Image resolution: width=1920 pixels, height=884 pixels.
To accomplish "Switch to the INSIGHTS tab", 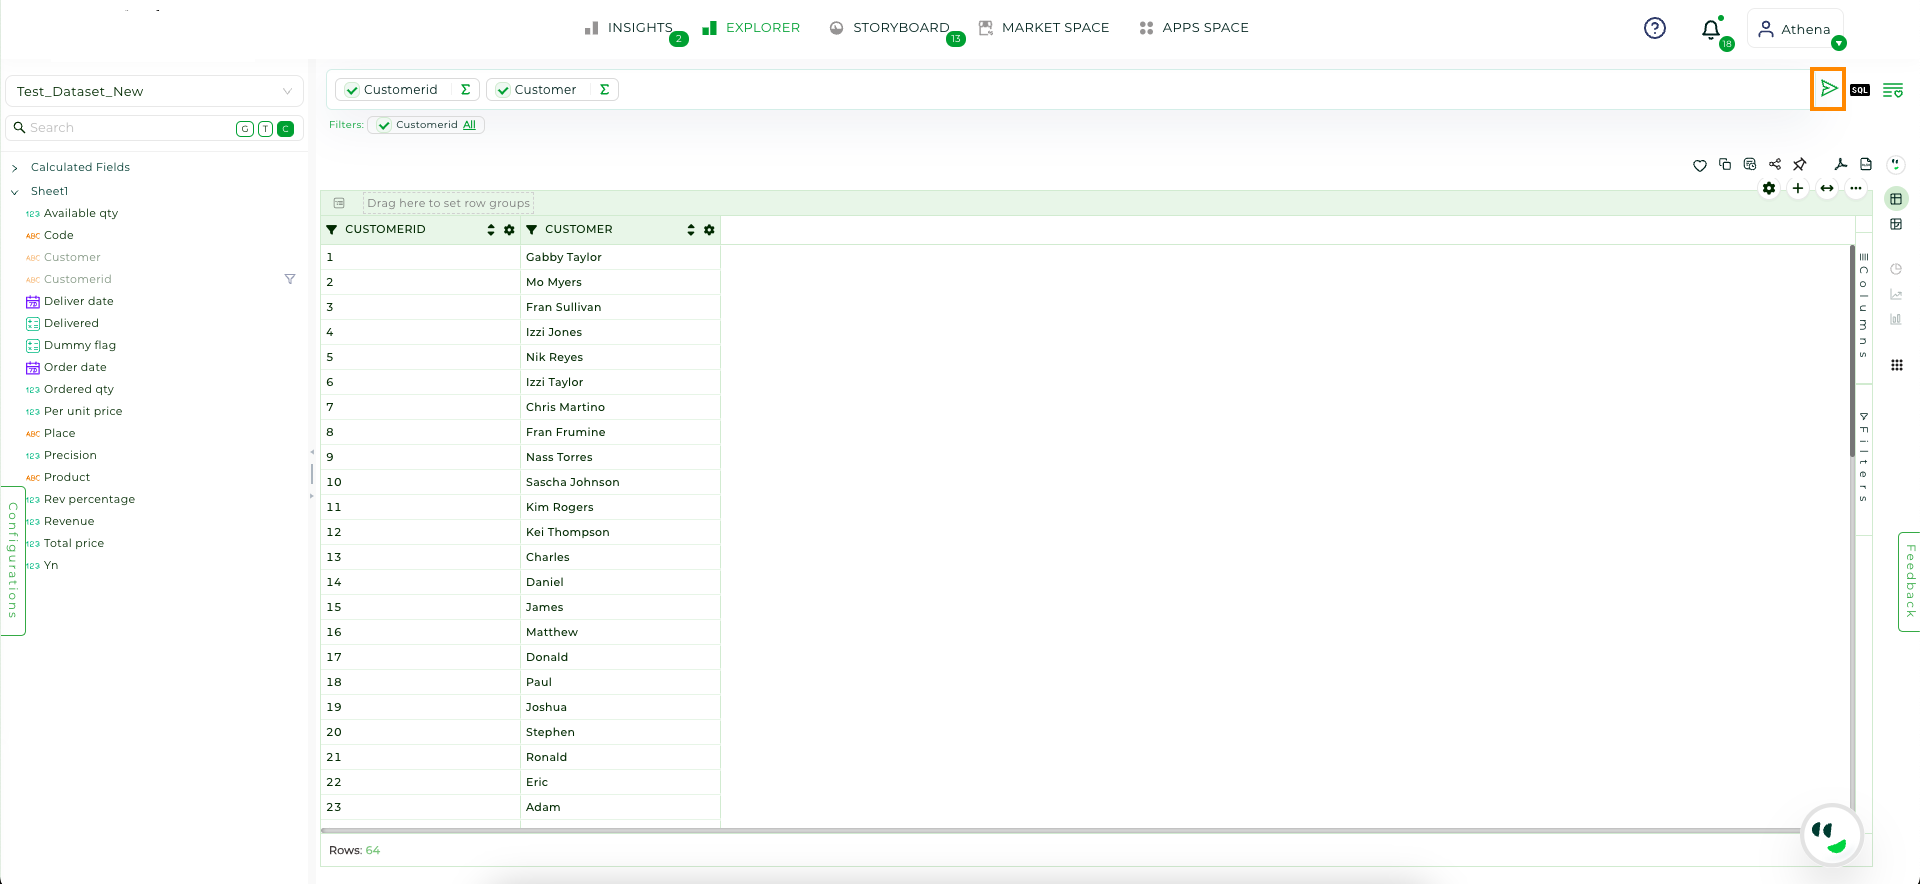I will tap(629, 28).
